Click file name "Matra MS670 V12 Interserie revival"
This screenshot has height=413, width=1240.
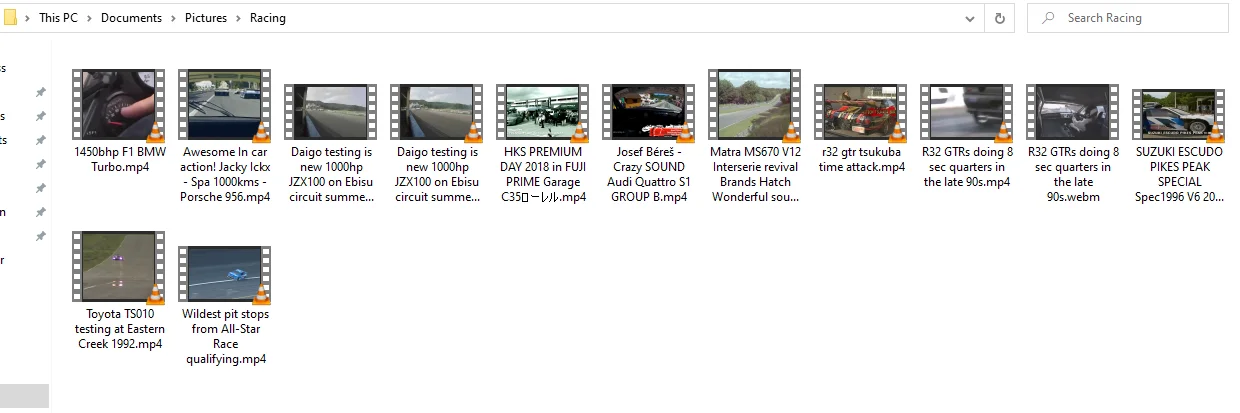[x=755, y=174]
